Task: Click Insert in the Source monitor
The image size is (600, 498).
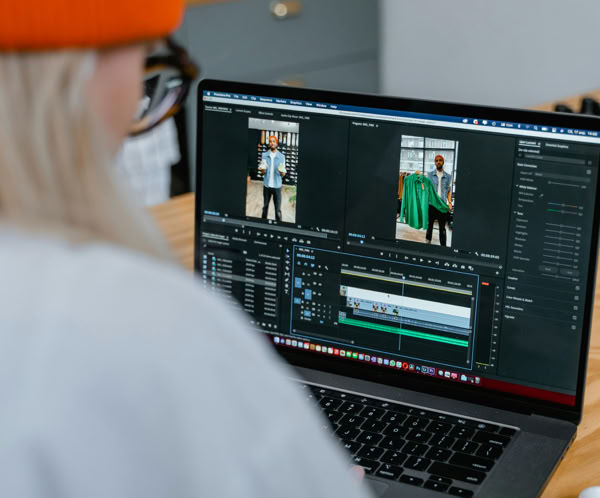Action: pos(294,240)
